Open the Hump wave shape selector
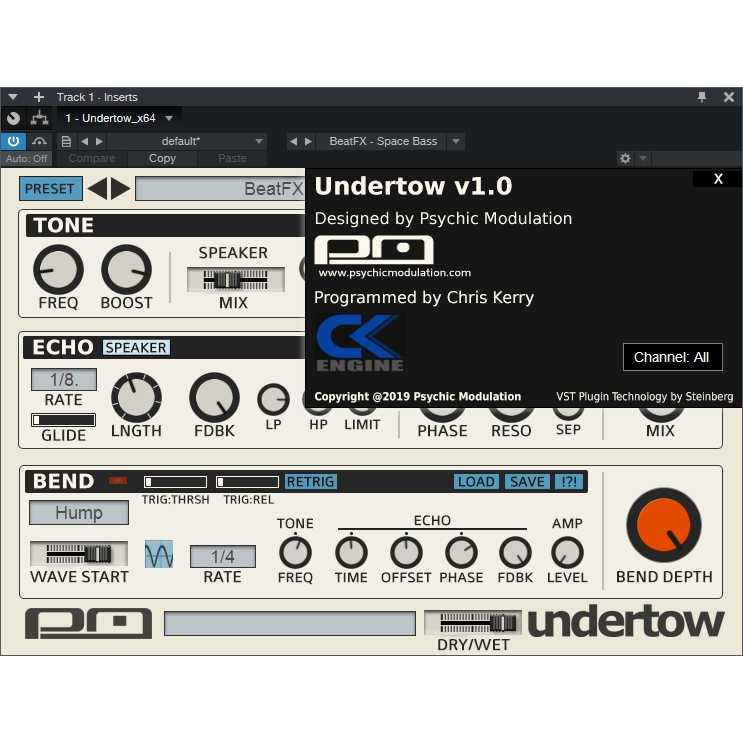This screenshot has width=743, height=743. tap(79, 513)
